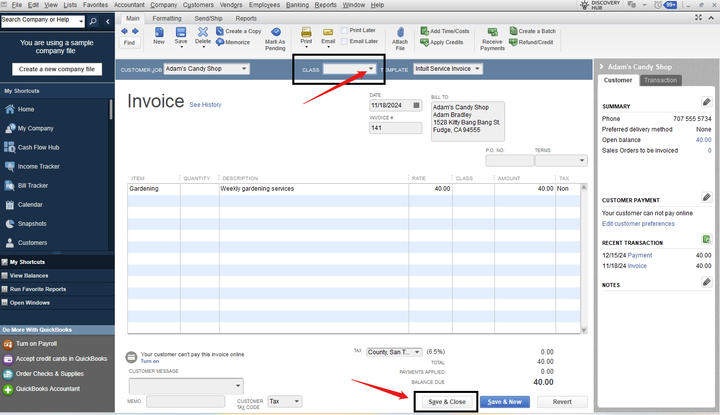
Task: Click Save & Close button
Action: pyautogui.click(x=447, y=402)
